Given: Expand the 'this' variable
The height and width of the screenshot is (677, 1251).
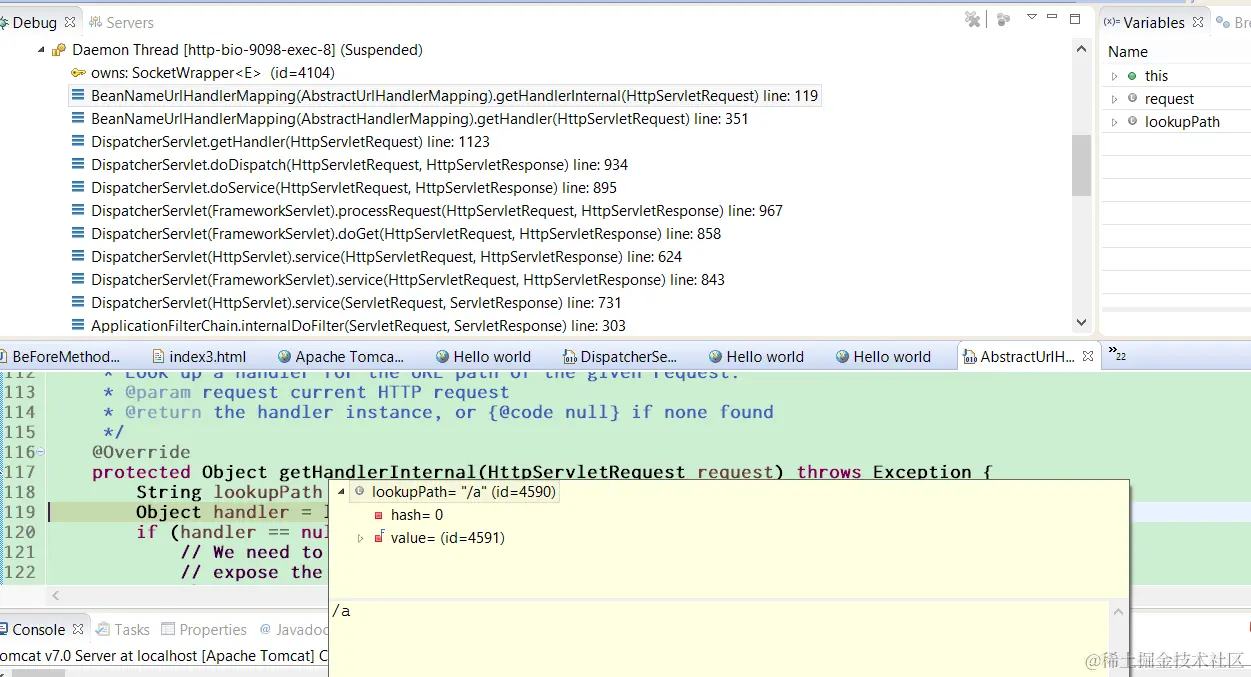Looking at the screenshot, I should click(x=1115, y=76).
